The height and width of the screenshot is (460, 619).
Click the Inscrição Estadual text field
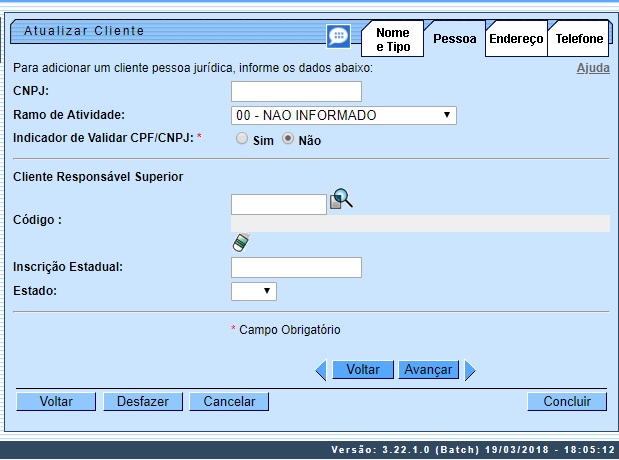point(295,267)
